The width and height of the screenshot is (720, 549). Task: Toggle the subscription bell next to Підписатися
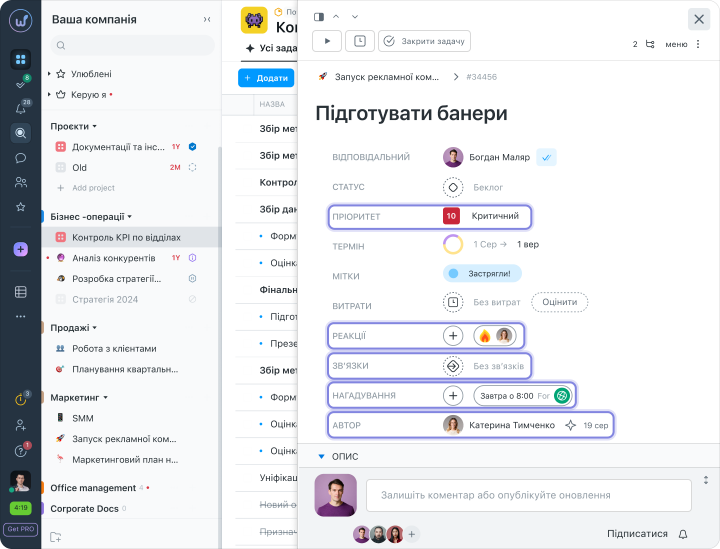(x=683, y=534)
